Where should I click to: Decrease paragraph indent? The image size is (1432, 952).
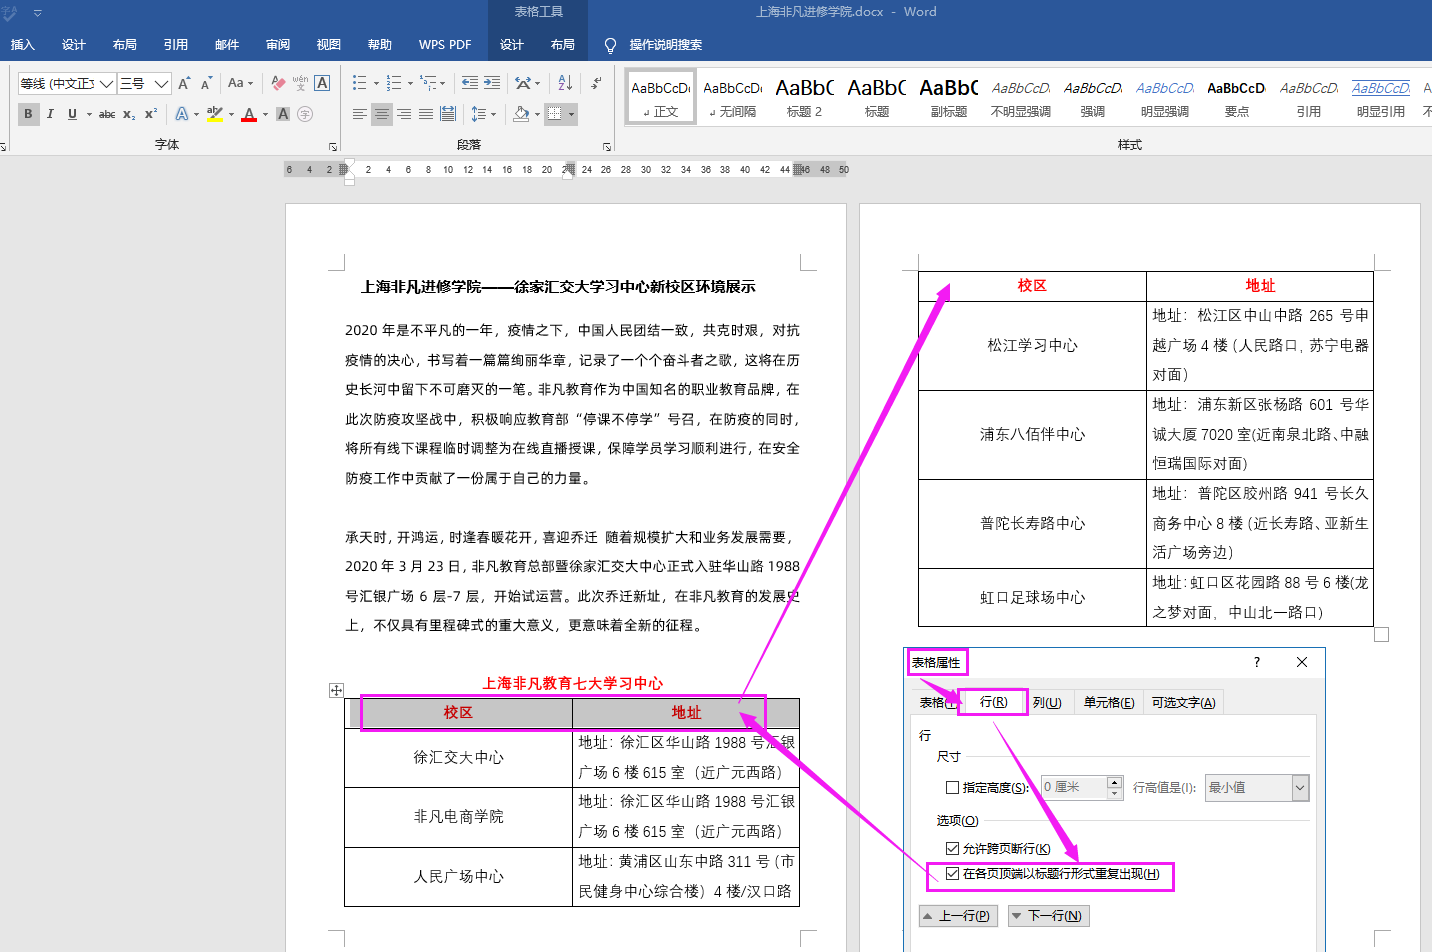coord(470,83)
